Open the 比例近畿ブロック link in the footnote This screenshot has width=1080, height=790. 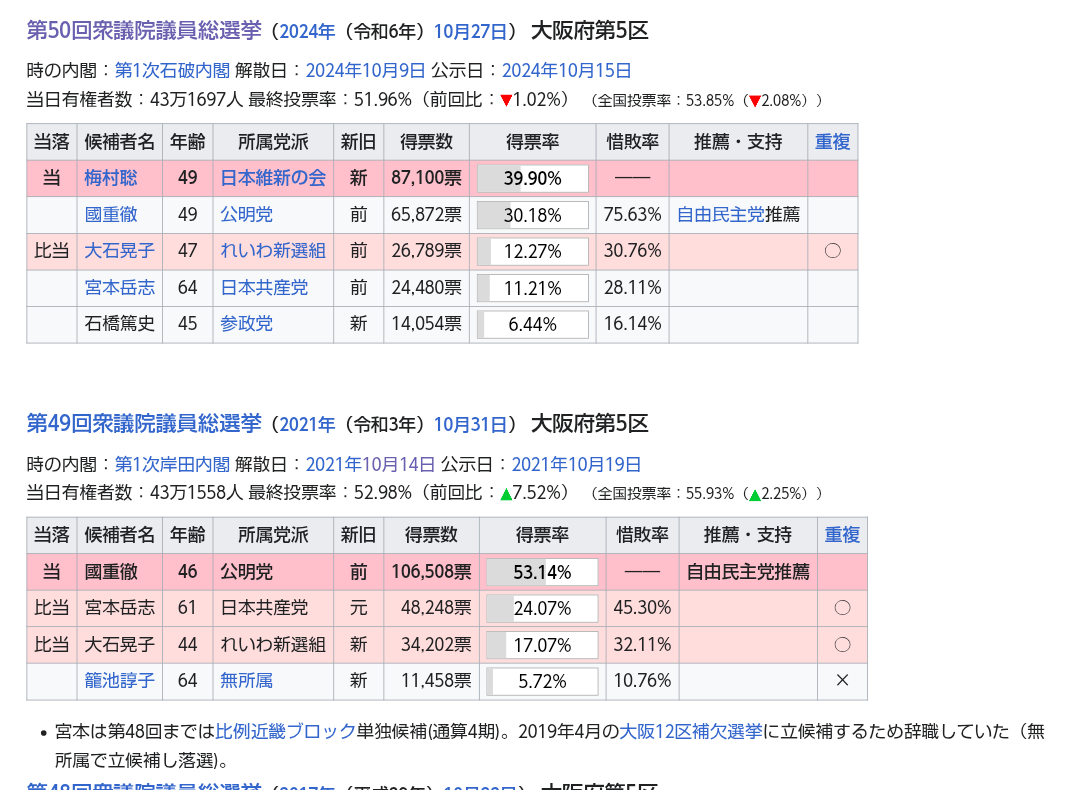285,732
